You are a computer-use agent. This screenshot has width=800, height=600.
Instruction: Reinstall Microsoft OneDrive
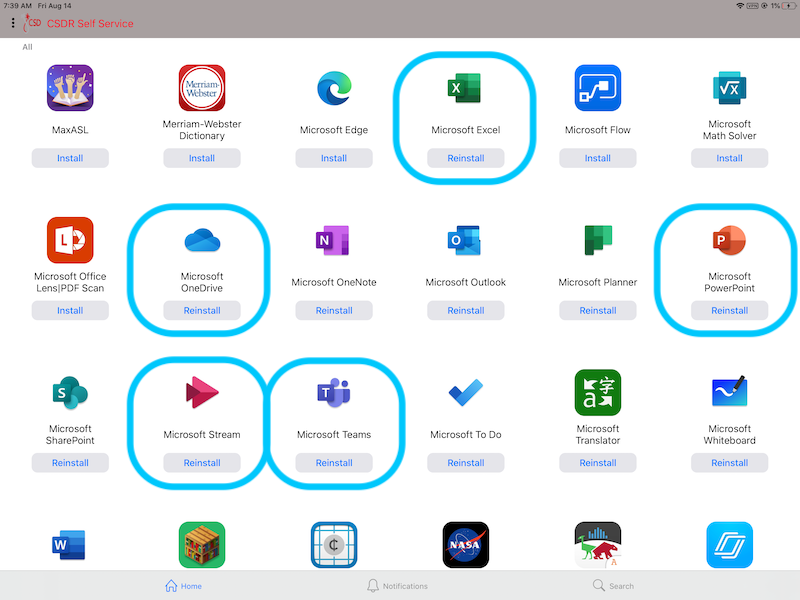[202, 310]
